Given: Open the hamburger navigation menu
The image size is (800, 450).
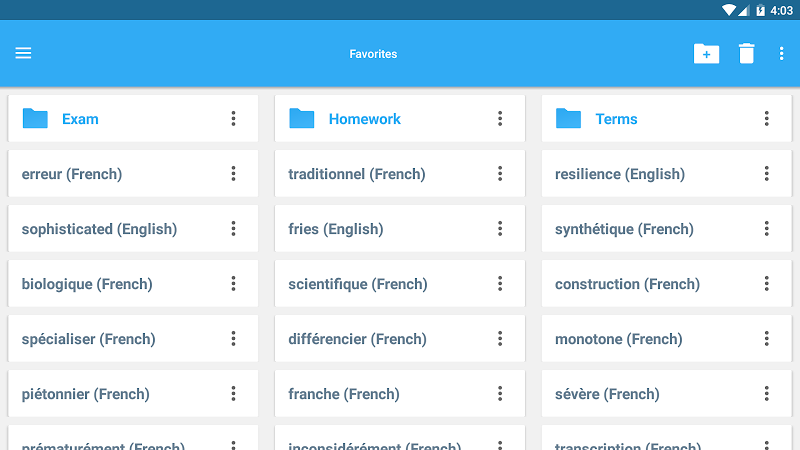Looking at the screenshot, I should 23,53.
